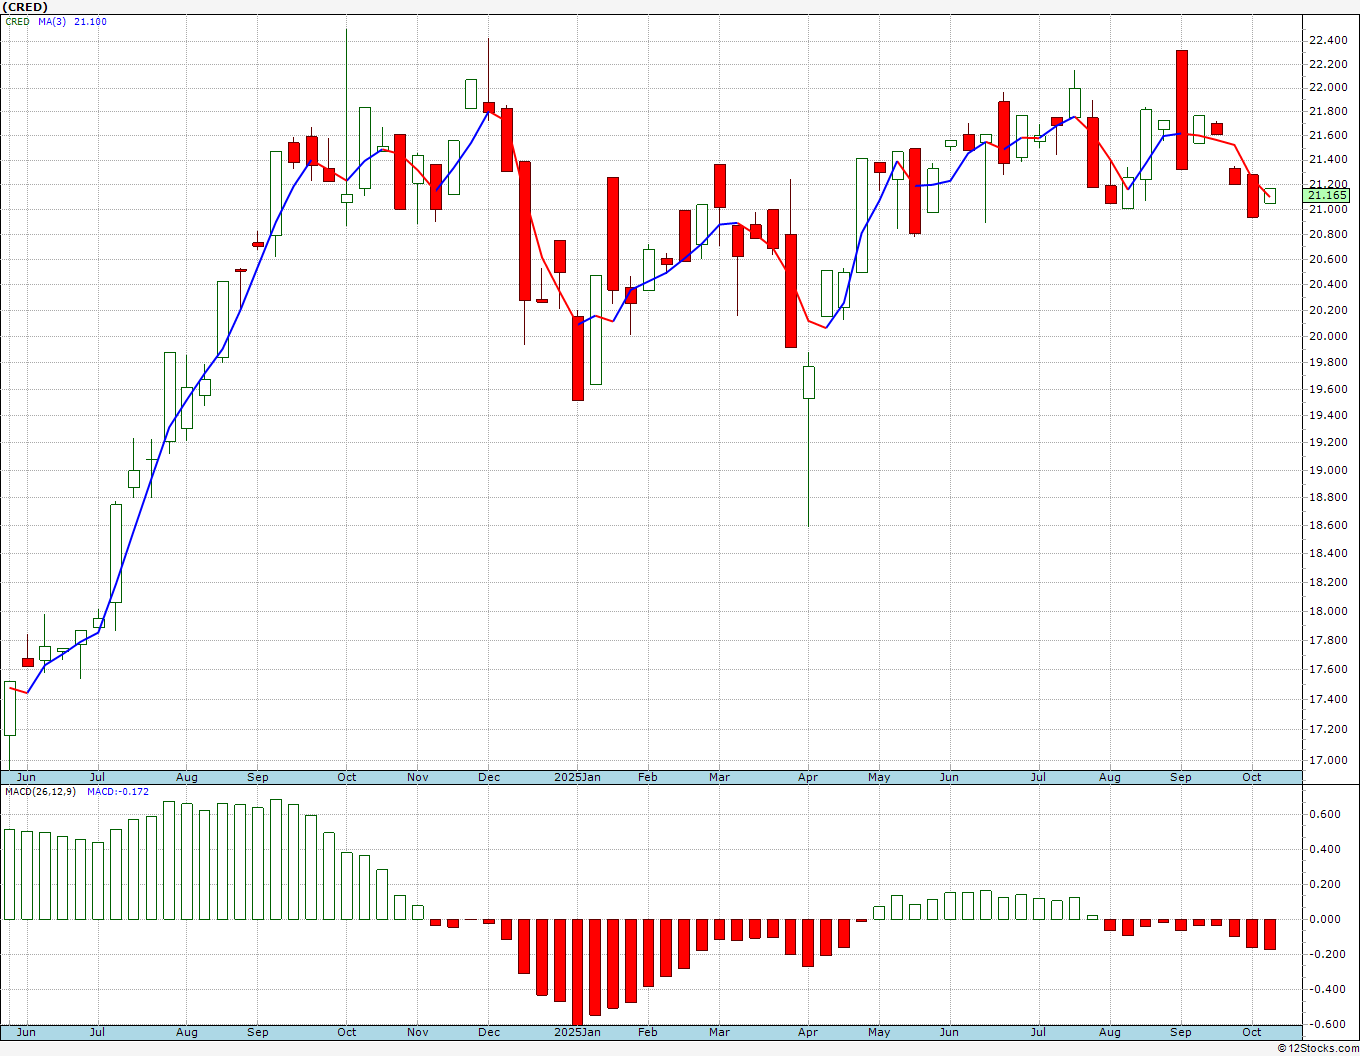This screenshot has width=1360, height=1056.
Task: Click the 20.000 price axis label
Action: 1327,336
